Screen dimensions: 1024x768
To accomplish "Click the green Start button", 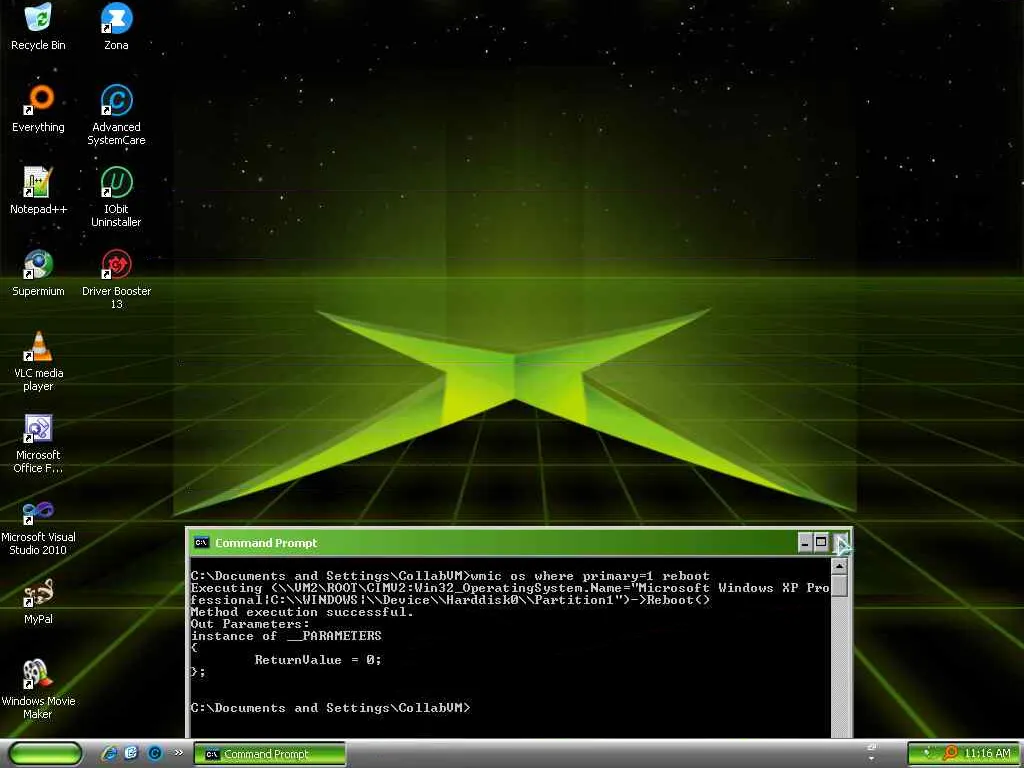I will click(46, 754).
